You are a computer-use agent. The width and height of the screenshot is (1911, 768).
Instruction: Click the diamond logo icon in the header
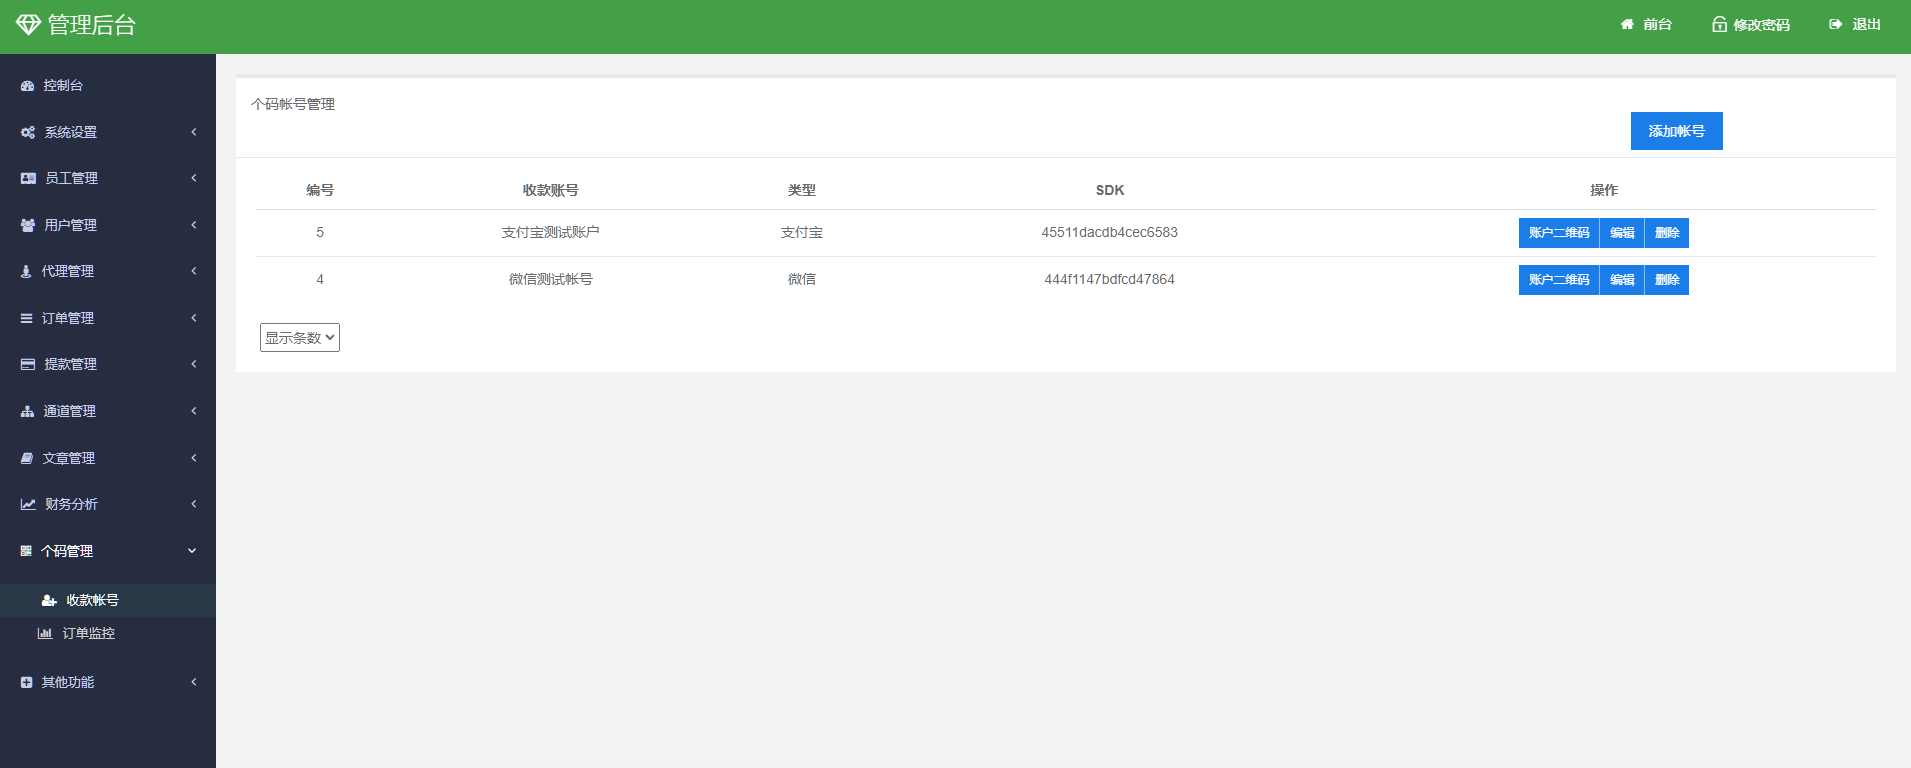click(28, 24)
